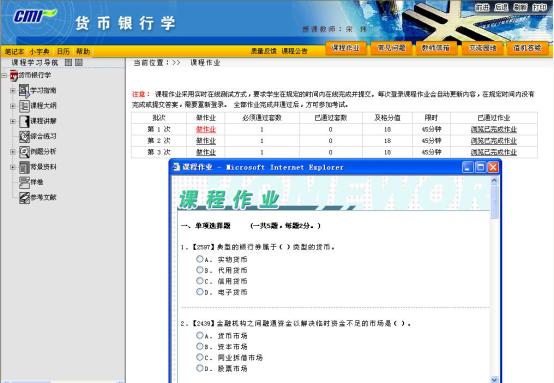Open the last orange tab on the right

pos(528,48)
